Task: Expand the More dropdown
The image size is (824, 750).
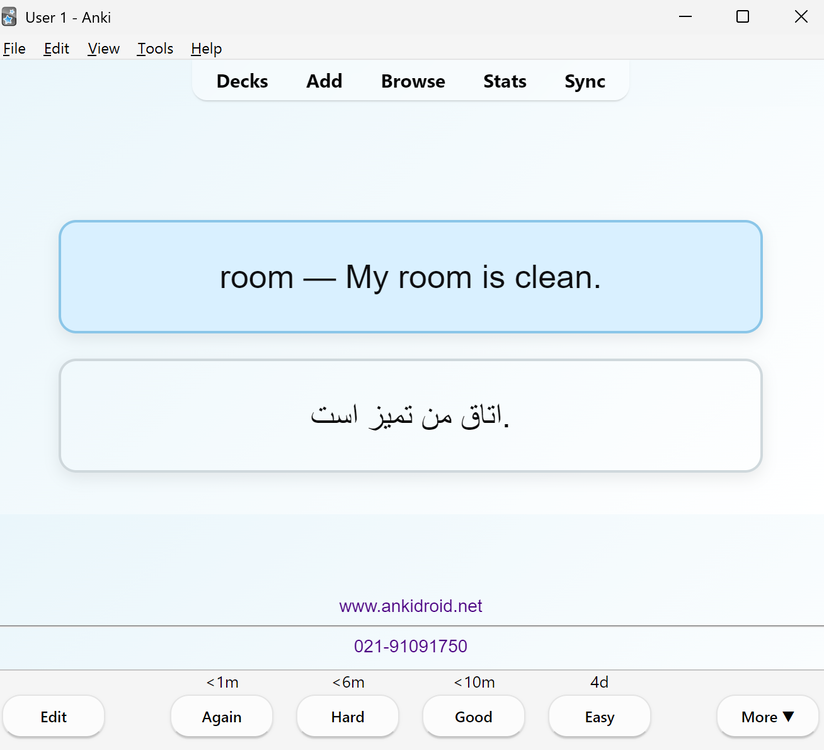Action: (x=767, y=716)
